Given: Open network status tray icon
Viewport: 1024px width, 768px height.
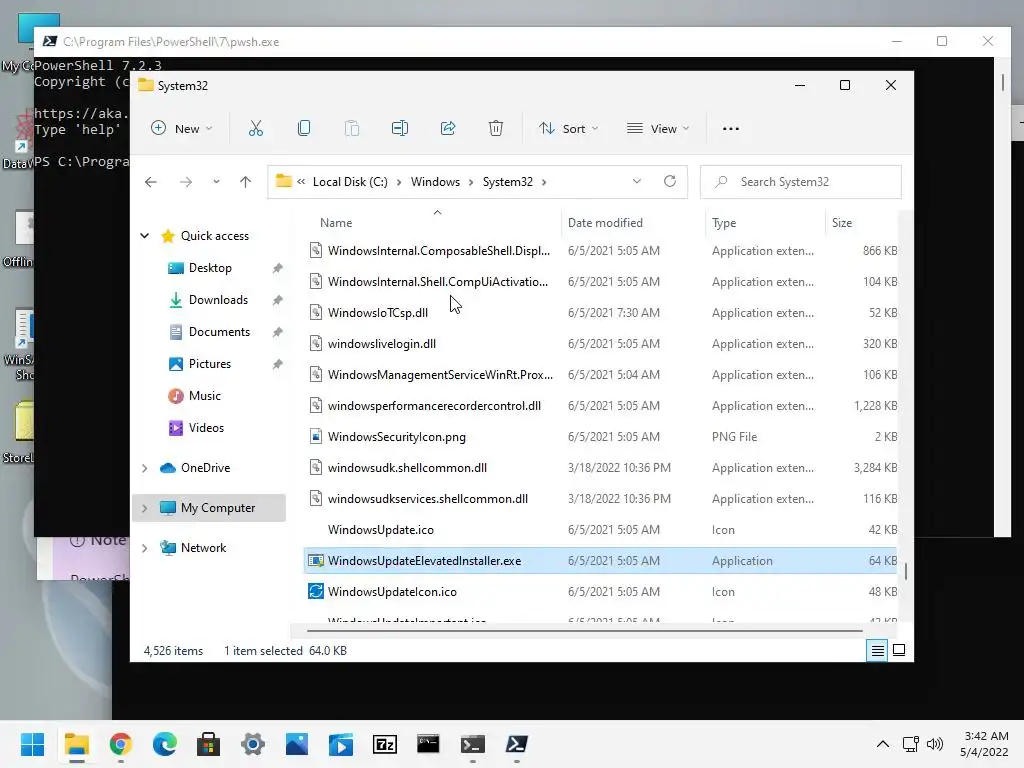Looking at the screenshot, I should point(910,744).
